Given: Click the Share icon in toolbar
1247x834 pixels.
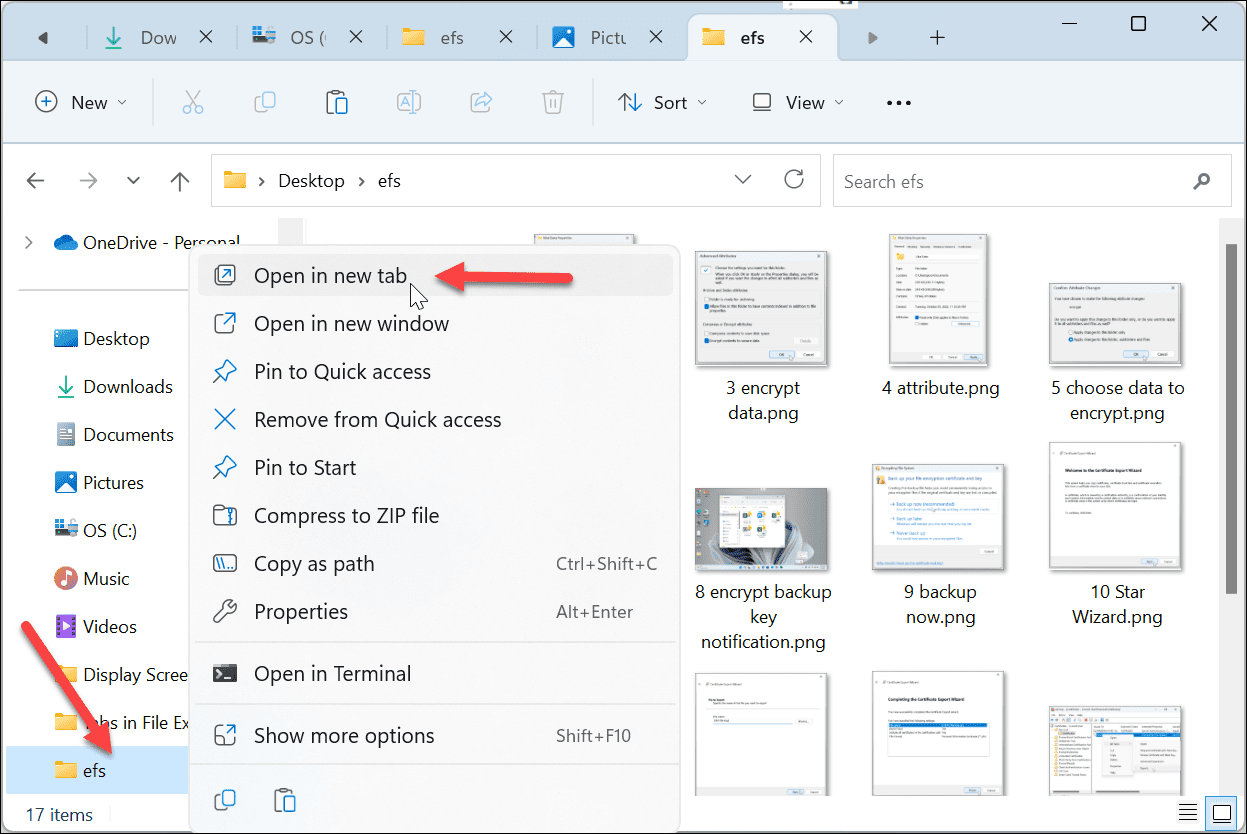Looking at the screenshot, I should tap(481, 102).
